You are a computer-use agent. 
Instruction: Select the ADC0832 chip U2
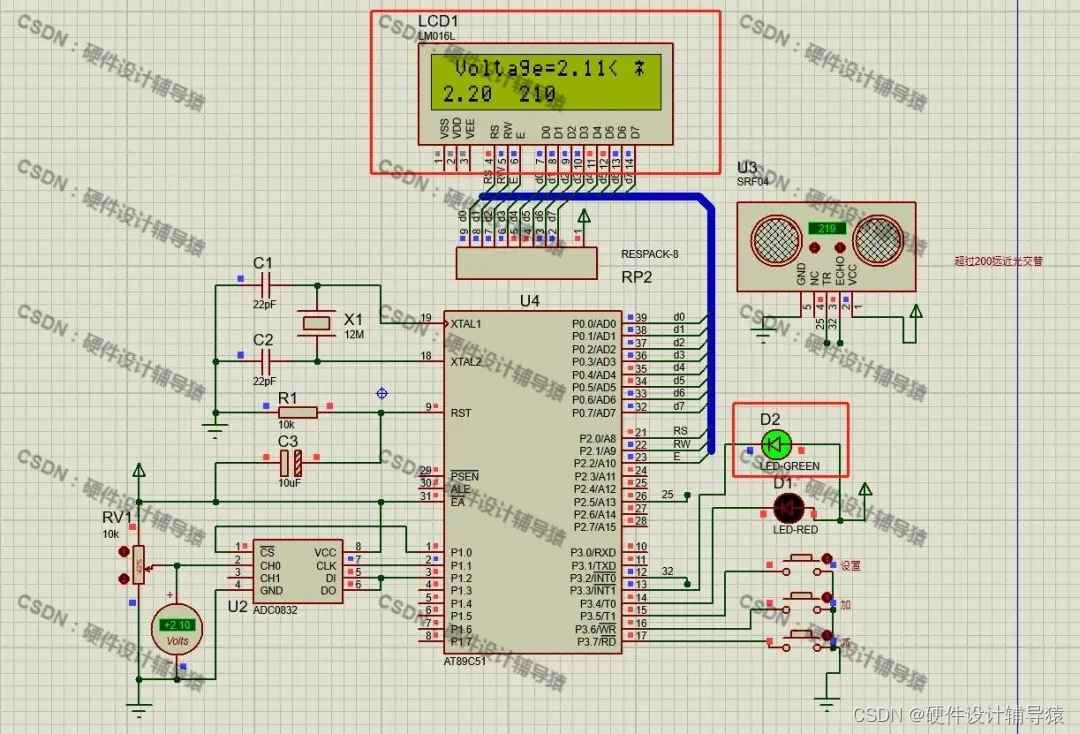pyautogui.click(x=298, y=571)
